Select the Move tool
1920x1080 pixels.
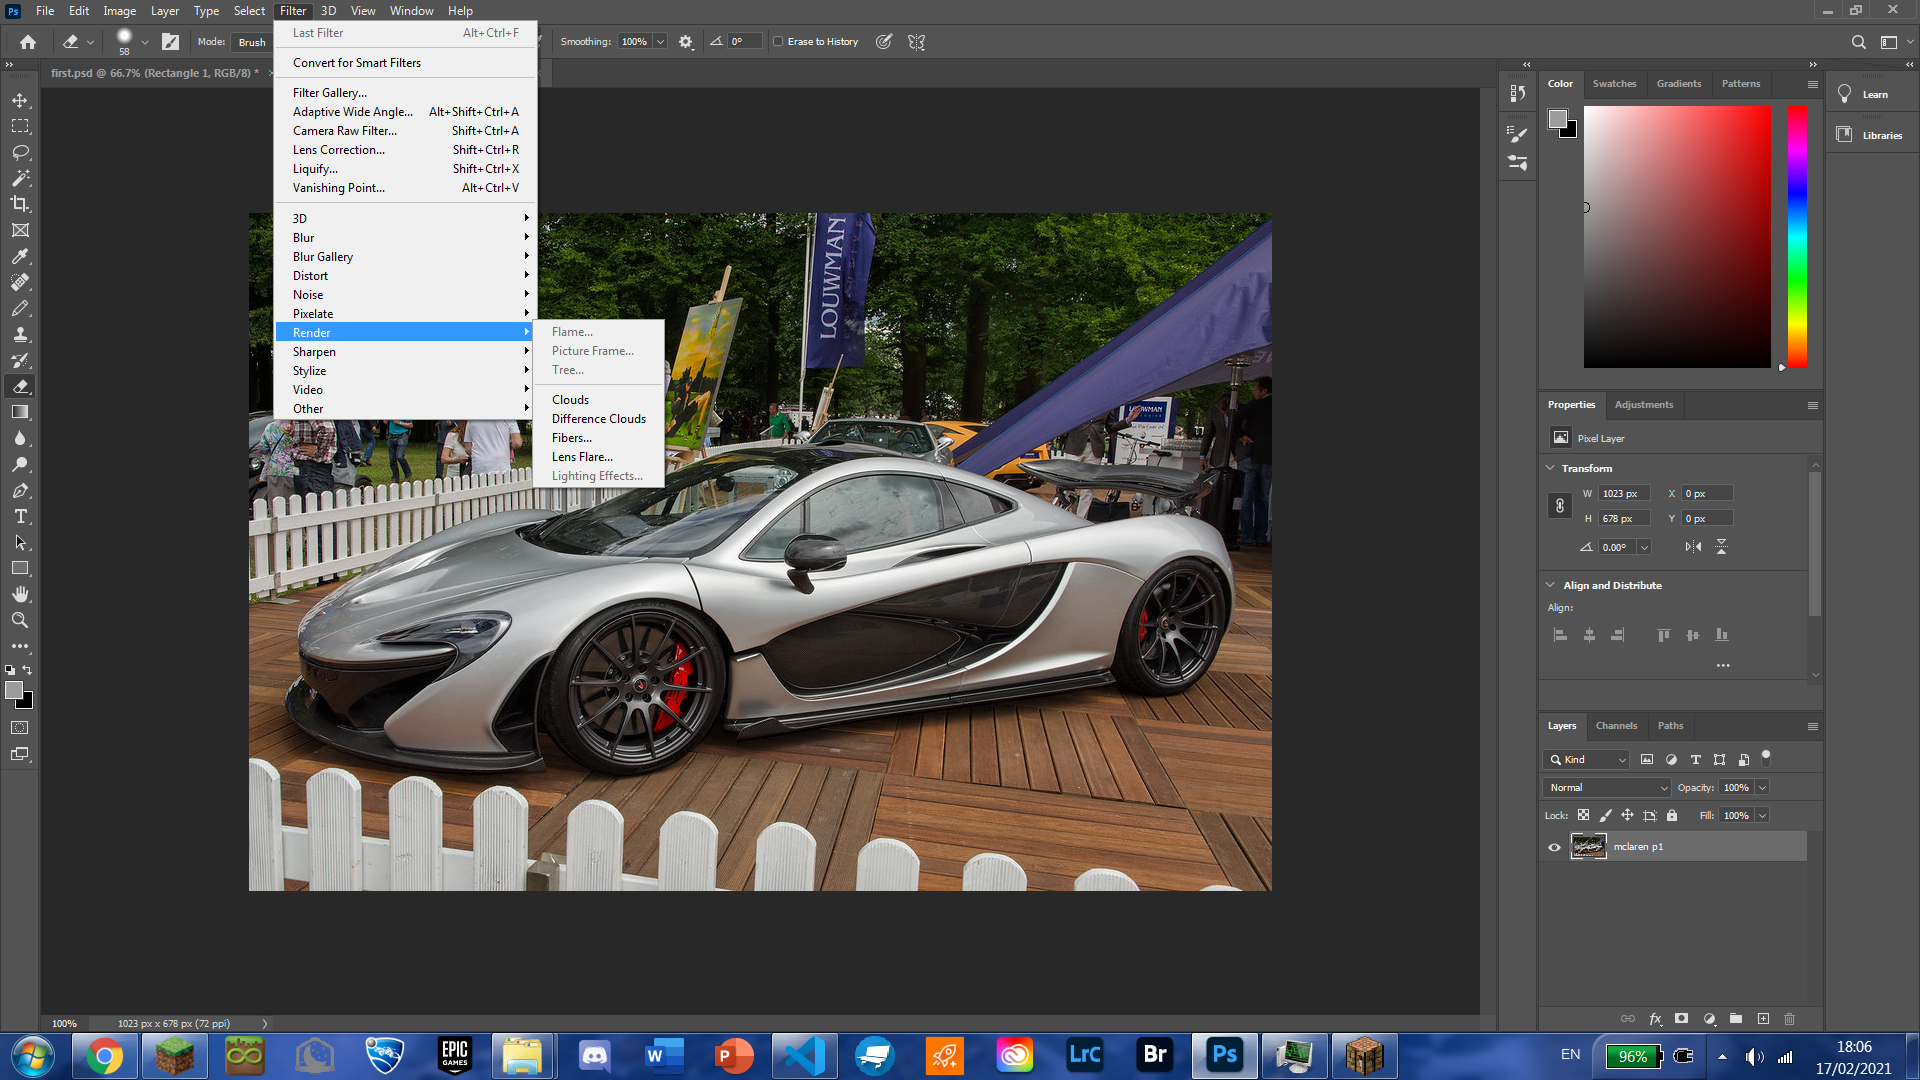(x=20, y=100)
